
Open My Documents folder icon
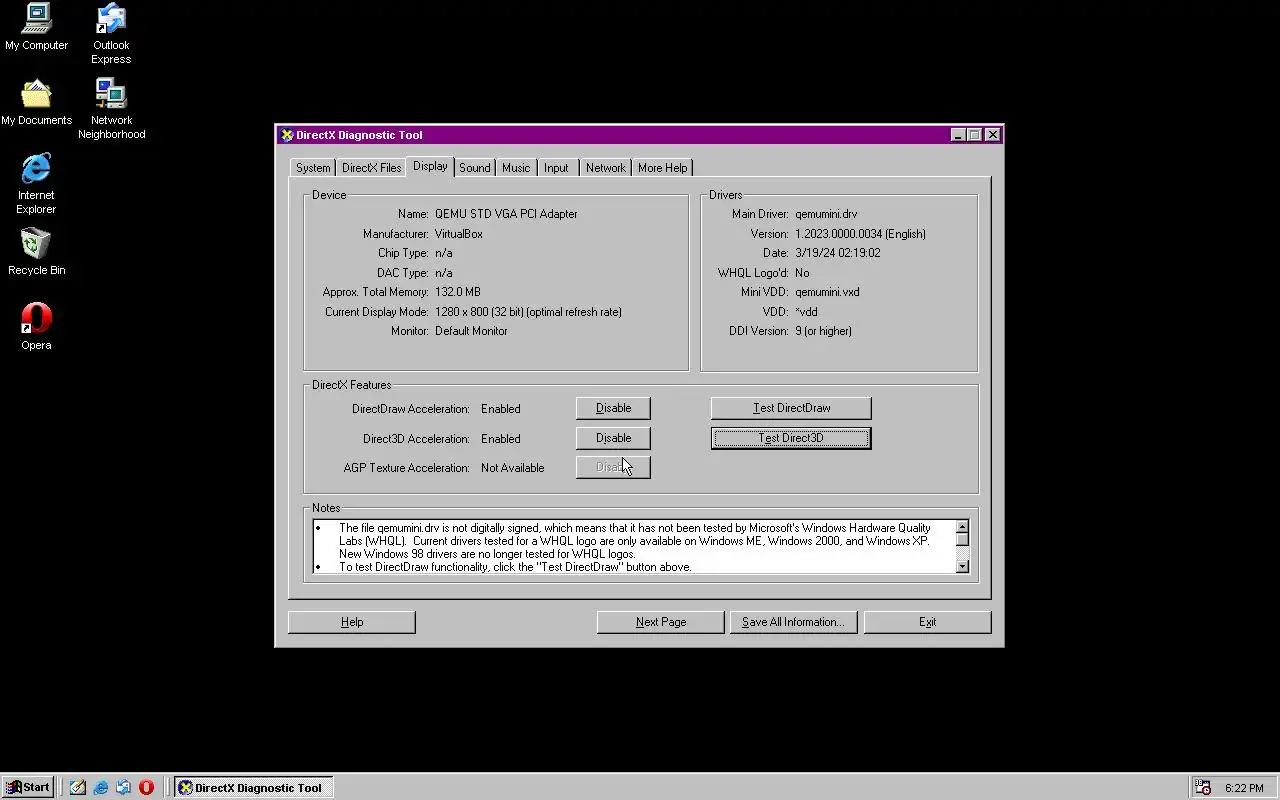[36, 102]
